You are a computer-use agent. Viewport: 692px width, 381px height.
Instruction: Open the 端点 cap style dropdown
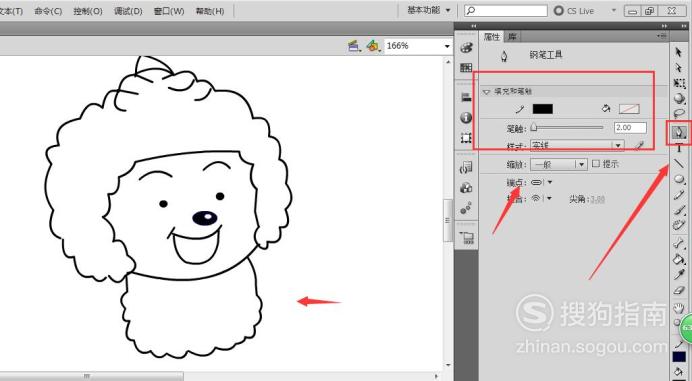(542, 182)
